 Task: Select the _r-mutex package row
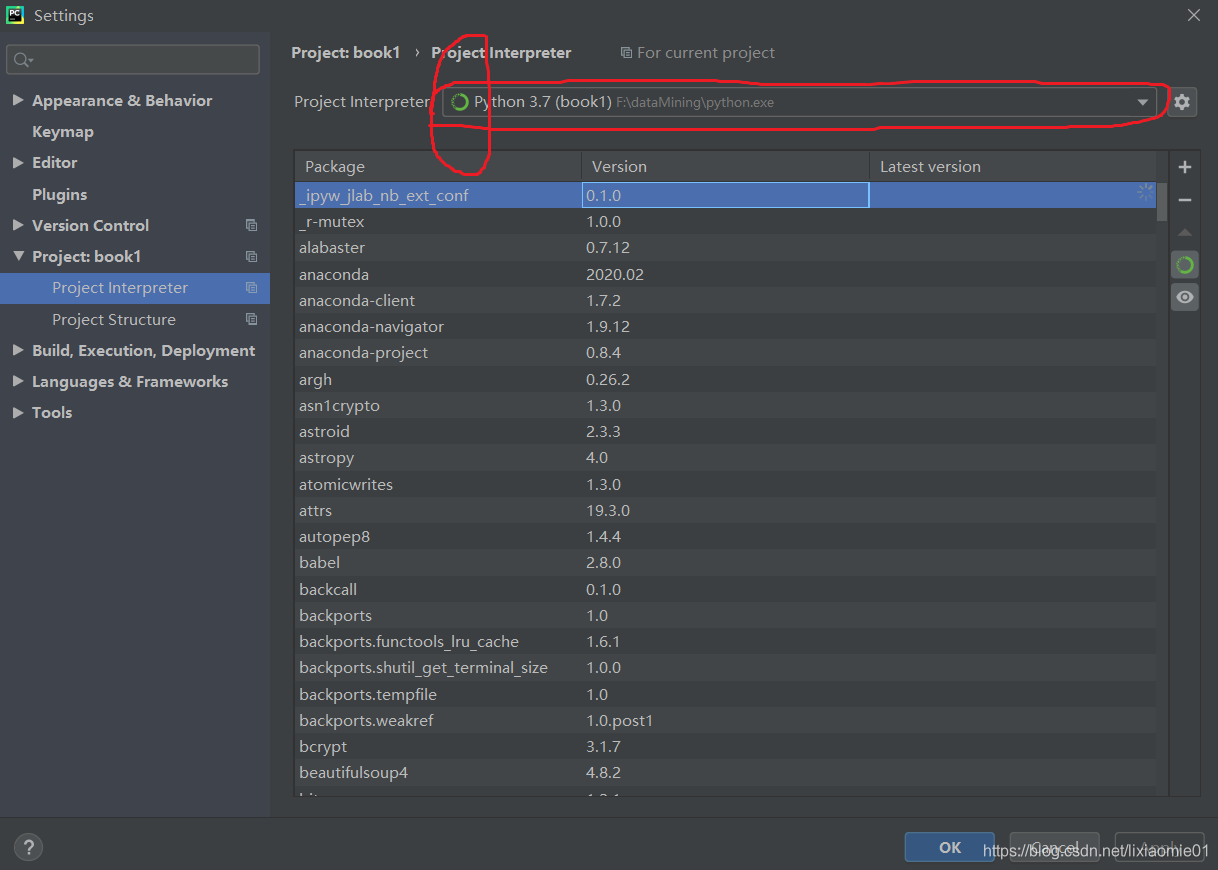pyautogui.click(x=726, y=221)
